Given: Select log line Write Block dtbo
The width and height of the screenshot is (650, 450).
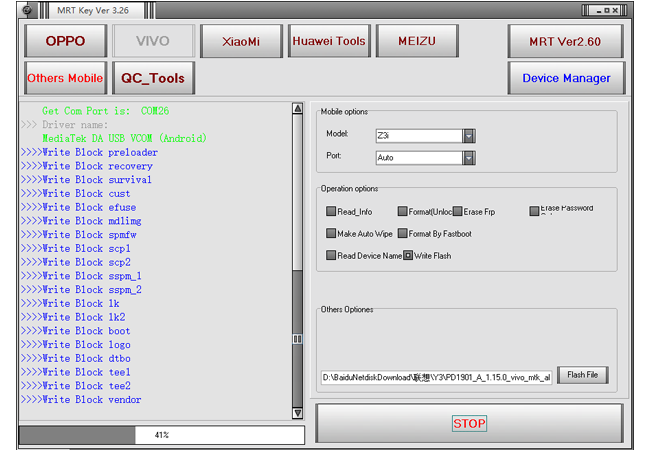Looking at the screenshot, I should (x=75, y=358).
